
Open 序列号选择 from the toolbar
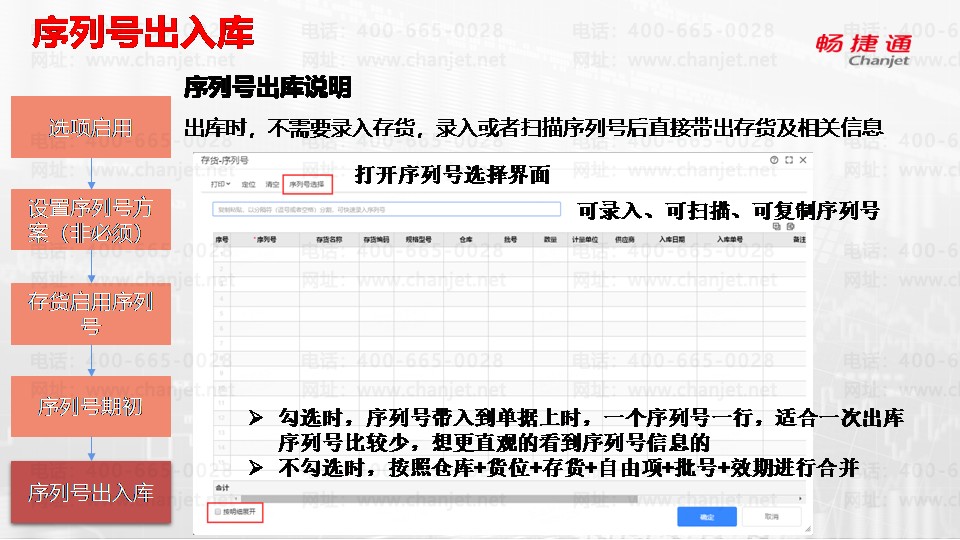point(307,184)
